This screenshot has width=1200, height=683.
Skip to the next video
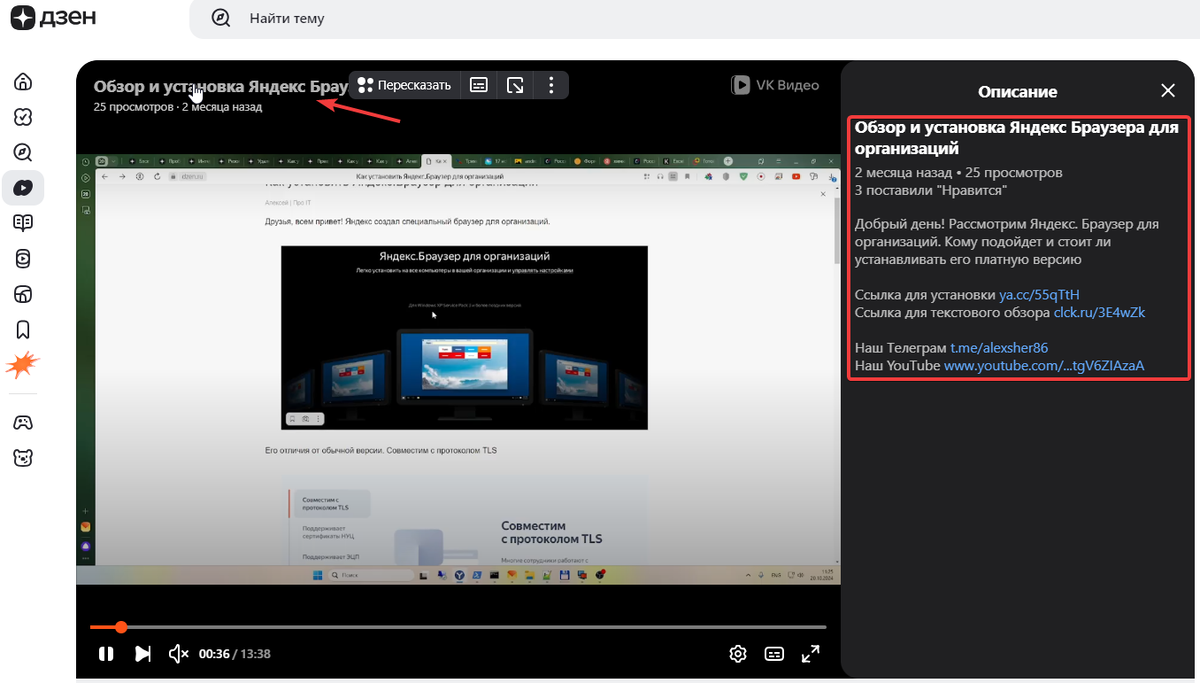(143, 654)
